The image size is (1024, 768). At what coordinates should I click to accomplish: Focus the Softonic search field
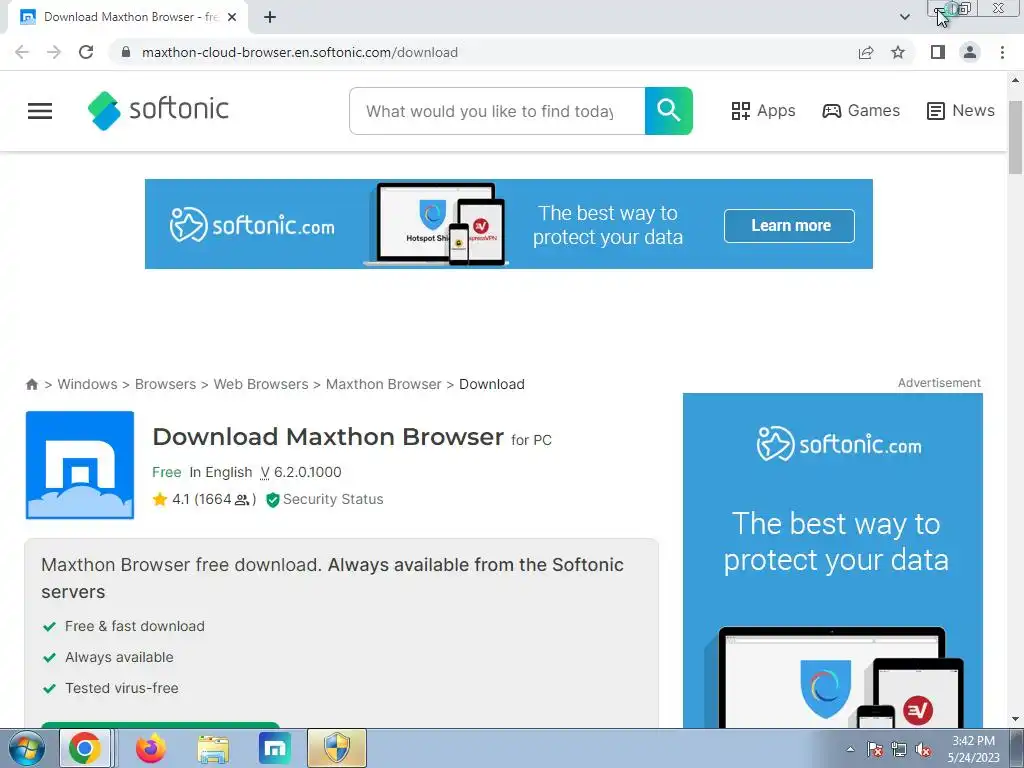tap(497, 111)
